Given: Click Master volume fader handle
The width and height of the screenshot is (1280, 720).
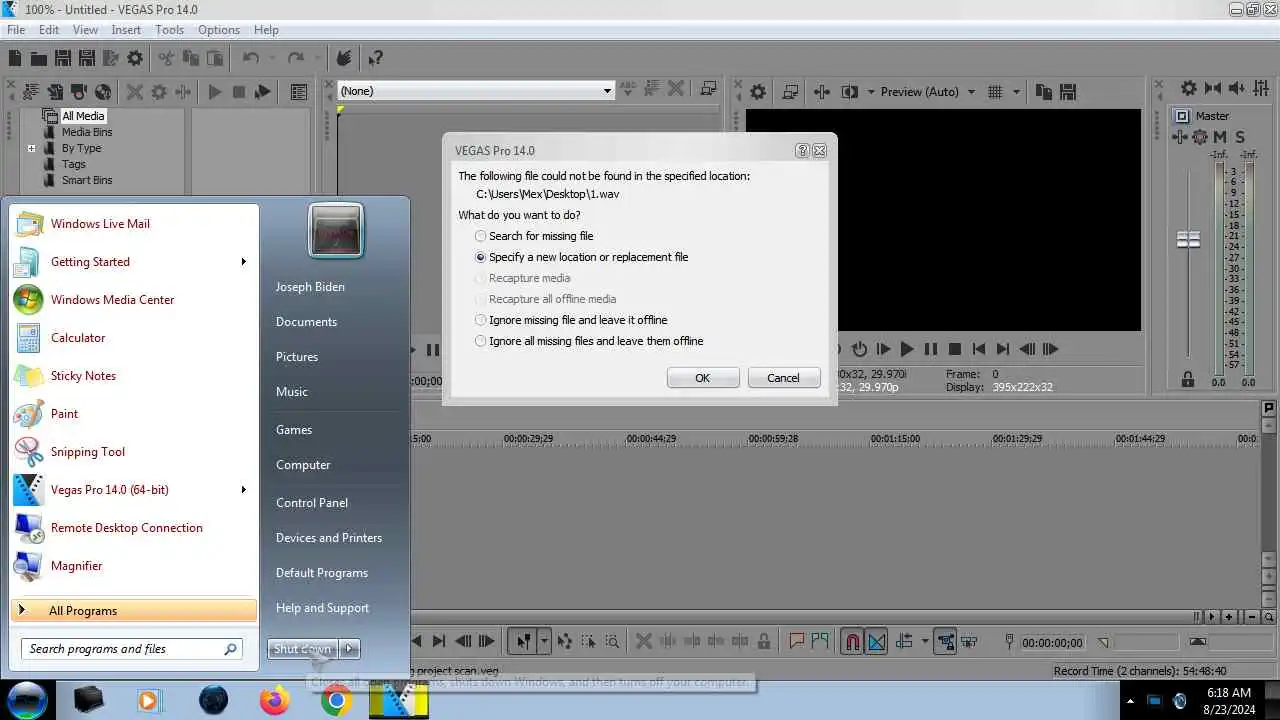Looking at the screenshot, I should tap(1188, 240).
